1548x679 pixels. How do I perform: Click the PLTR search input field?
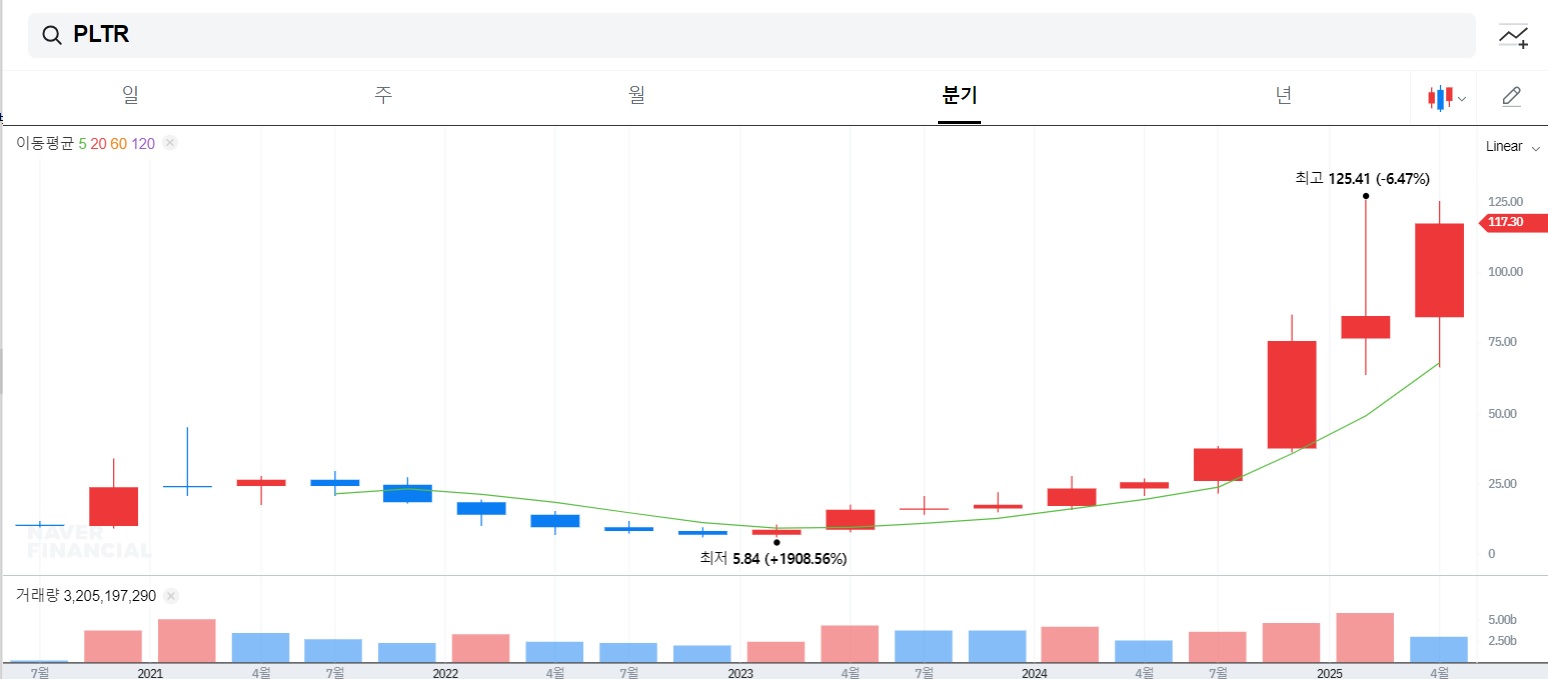(x=752, y=35)
